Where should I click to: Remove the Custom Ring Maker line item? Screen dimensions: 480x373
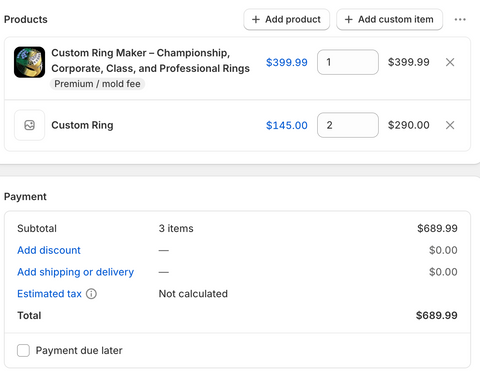coord(450,62)
